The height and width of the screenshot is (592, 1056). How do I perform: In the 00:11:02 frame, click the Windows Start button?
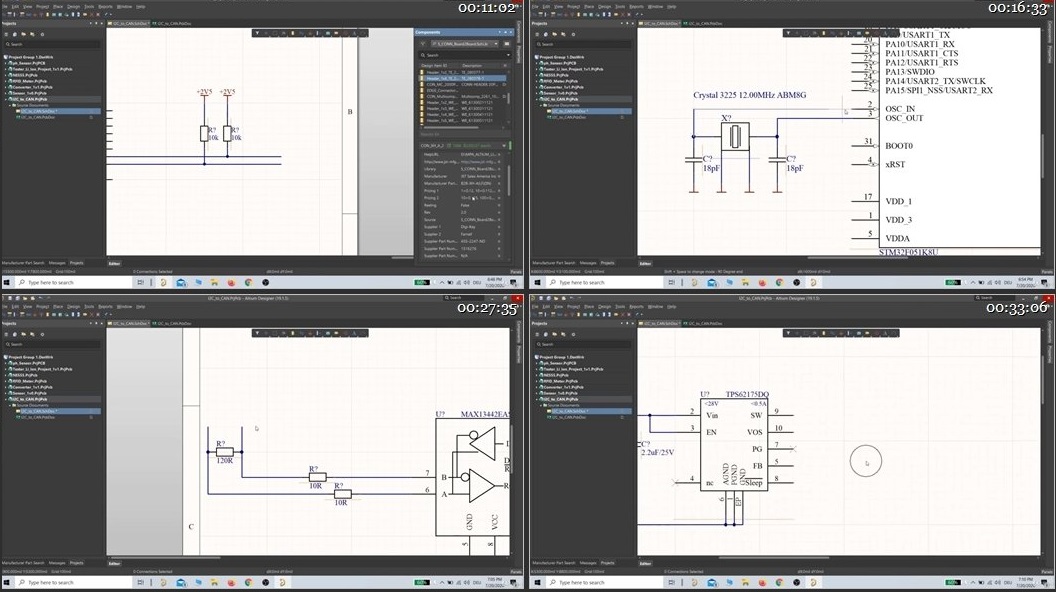coord(7,282)
